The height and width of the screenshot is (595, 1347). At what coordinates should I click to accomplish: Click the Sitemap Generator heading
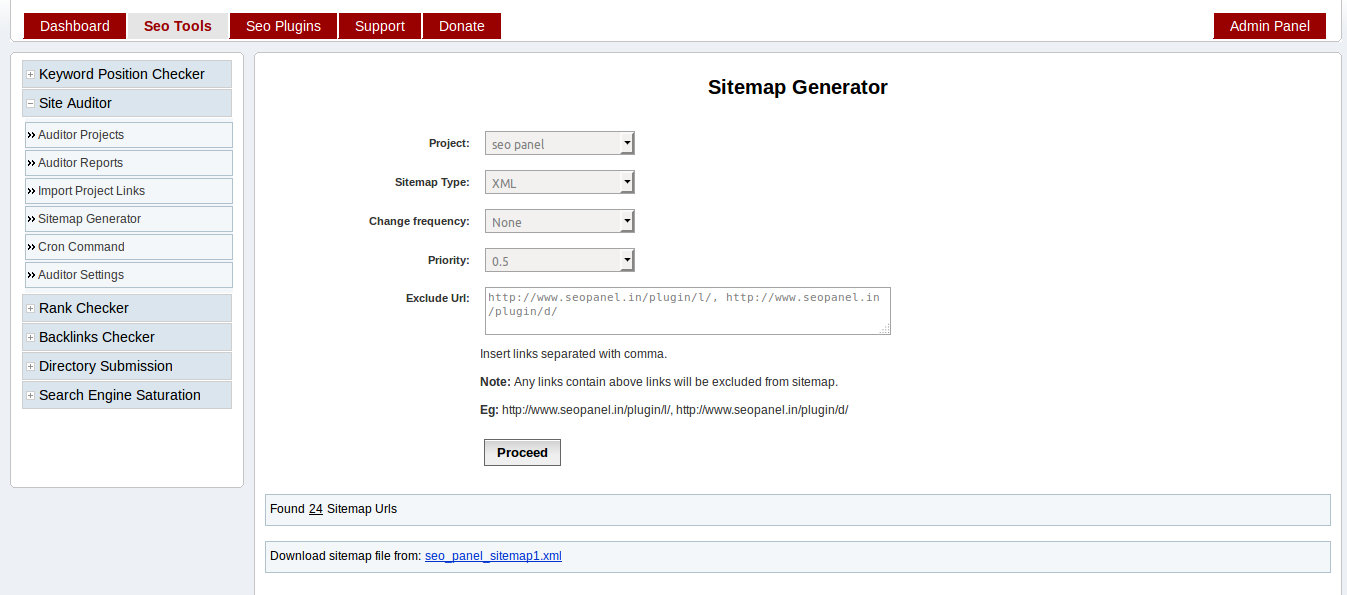(798, 87)
